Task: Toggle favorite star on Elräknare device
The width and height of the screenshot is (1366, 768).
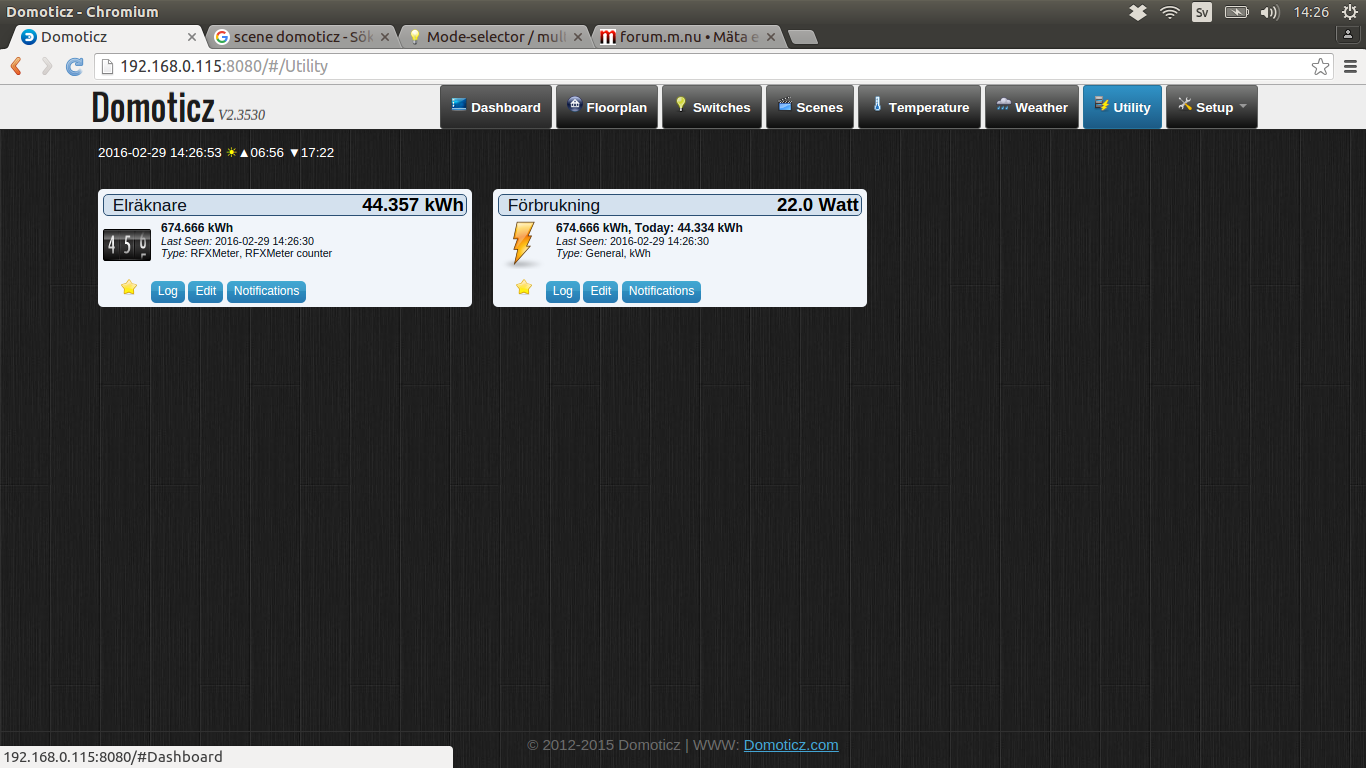Action: coord(128,288)
